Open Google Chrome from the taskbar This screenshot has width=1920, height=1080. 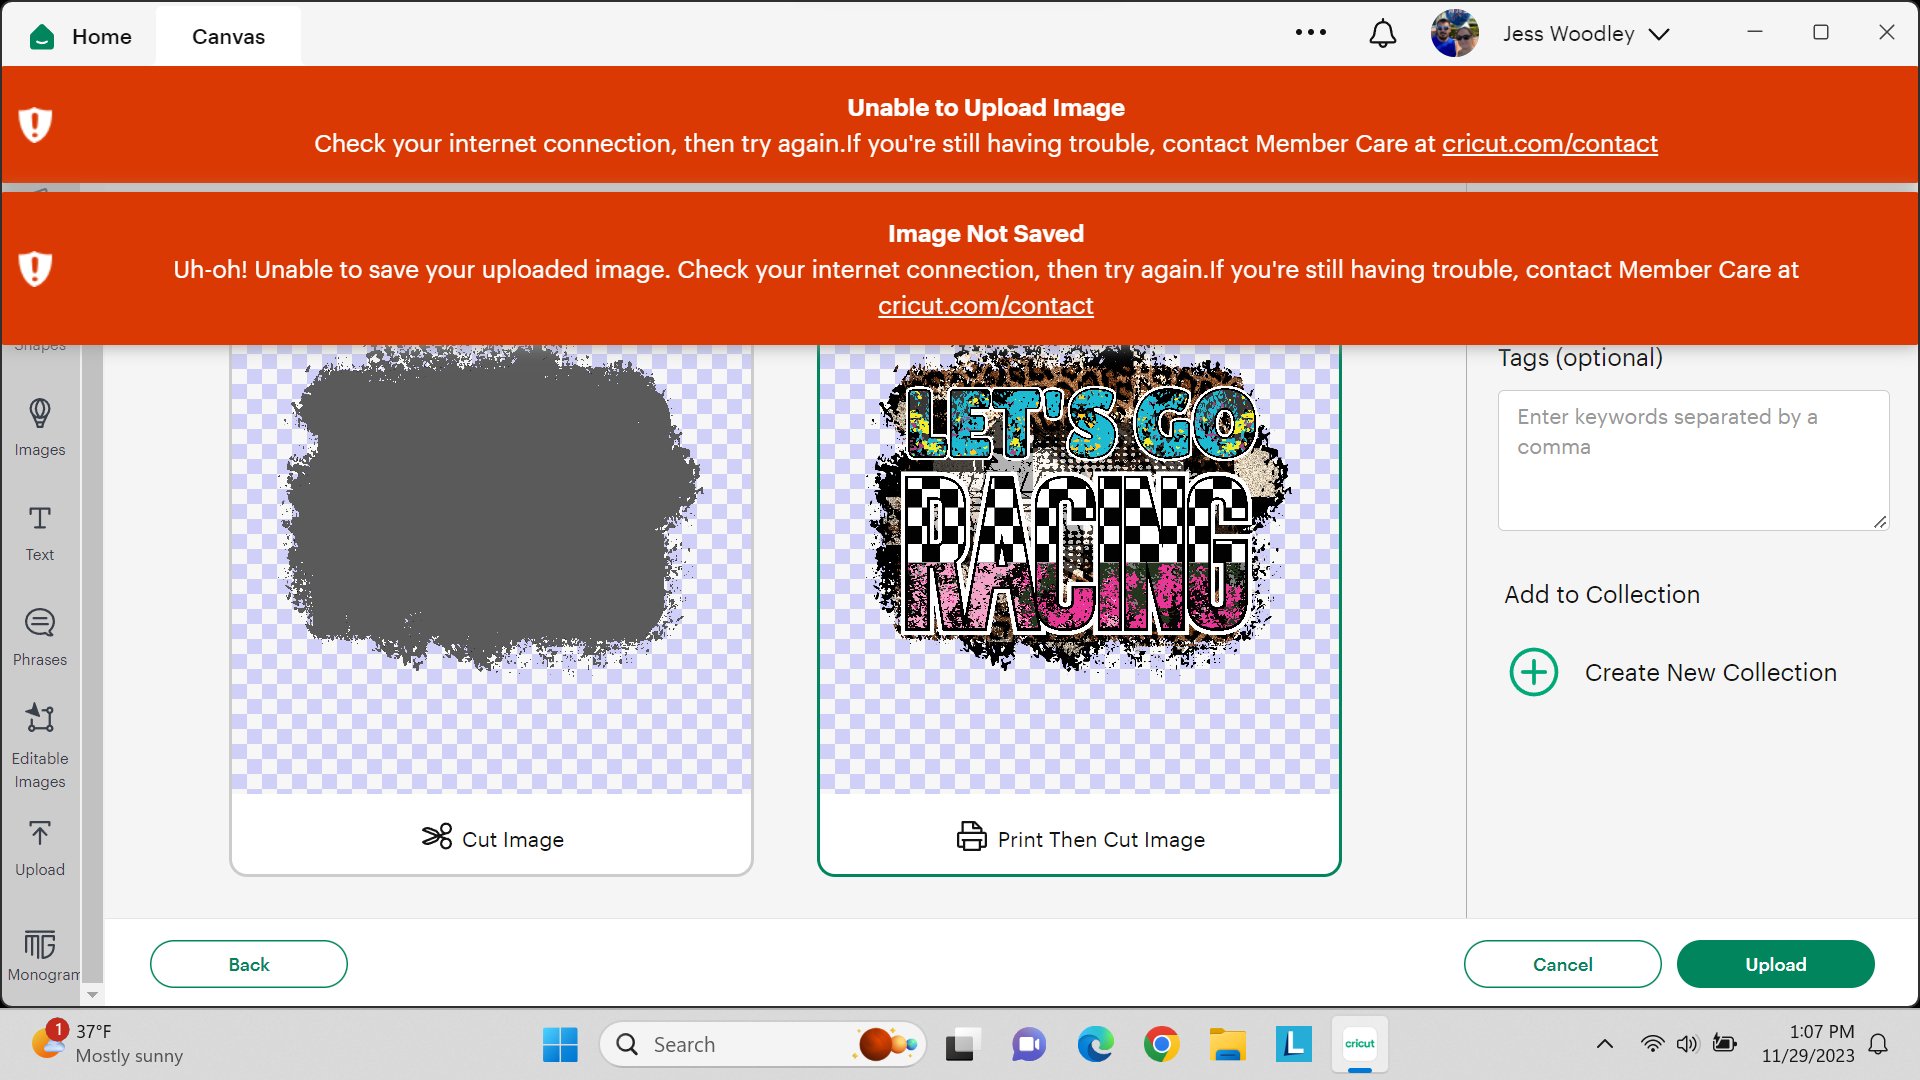pos(1161,1044)
